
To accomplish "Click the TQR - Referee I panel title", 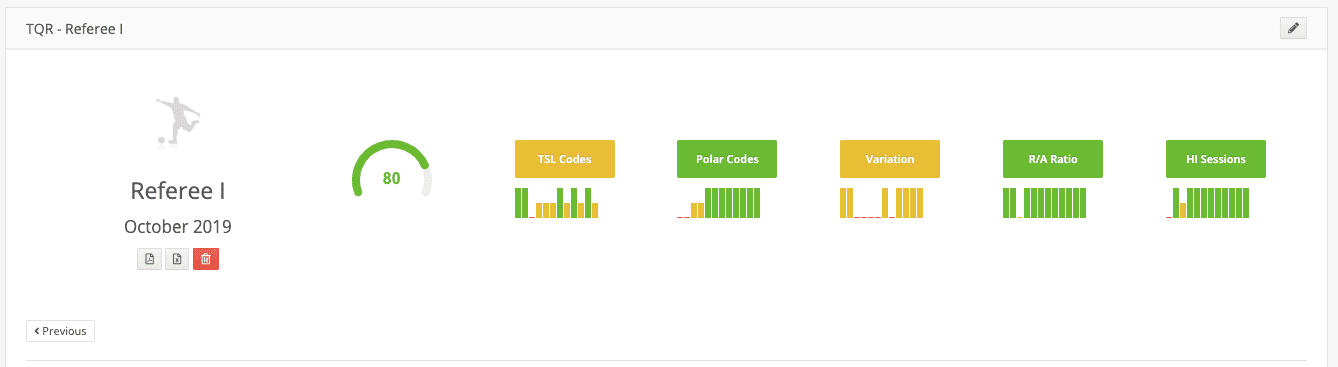I will [x=75, y=29].
